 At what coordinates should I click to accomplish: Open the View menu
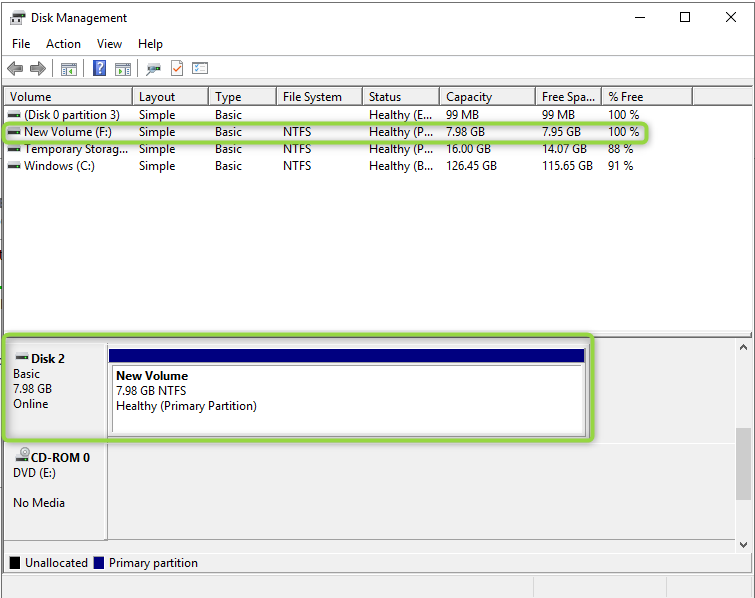pos(109,44)
